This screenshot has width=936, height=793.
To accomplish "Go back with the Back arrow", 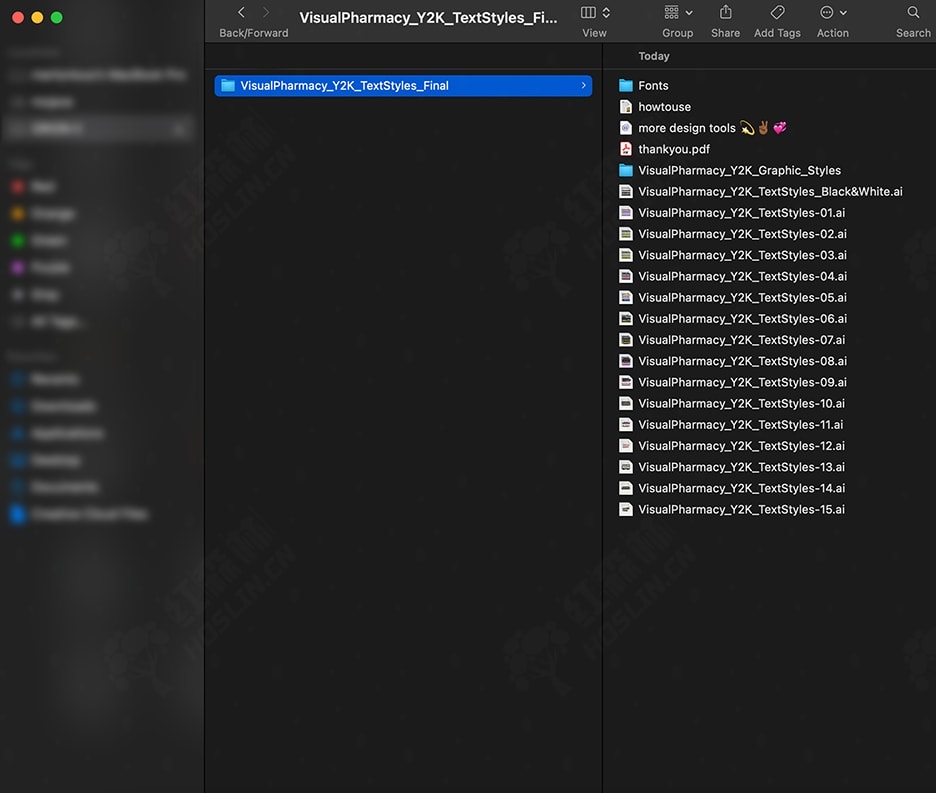I will tap(241, 13).
